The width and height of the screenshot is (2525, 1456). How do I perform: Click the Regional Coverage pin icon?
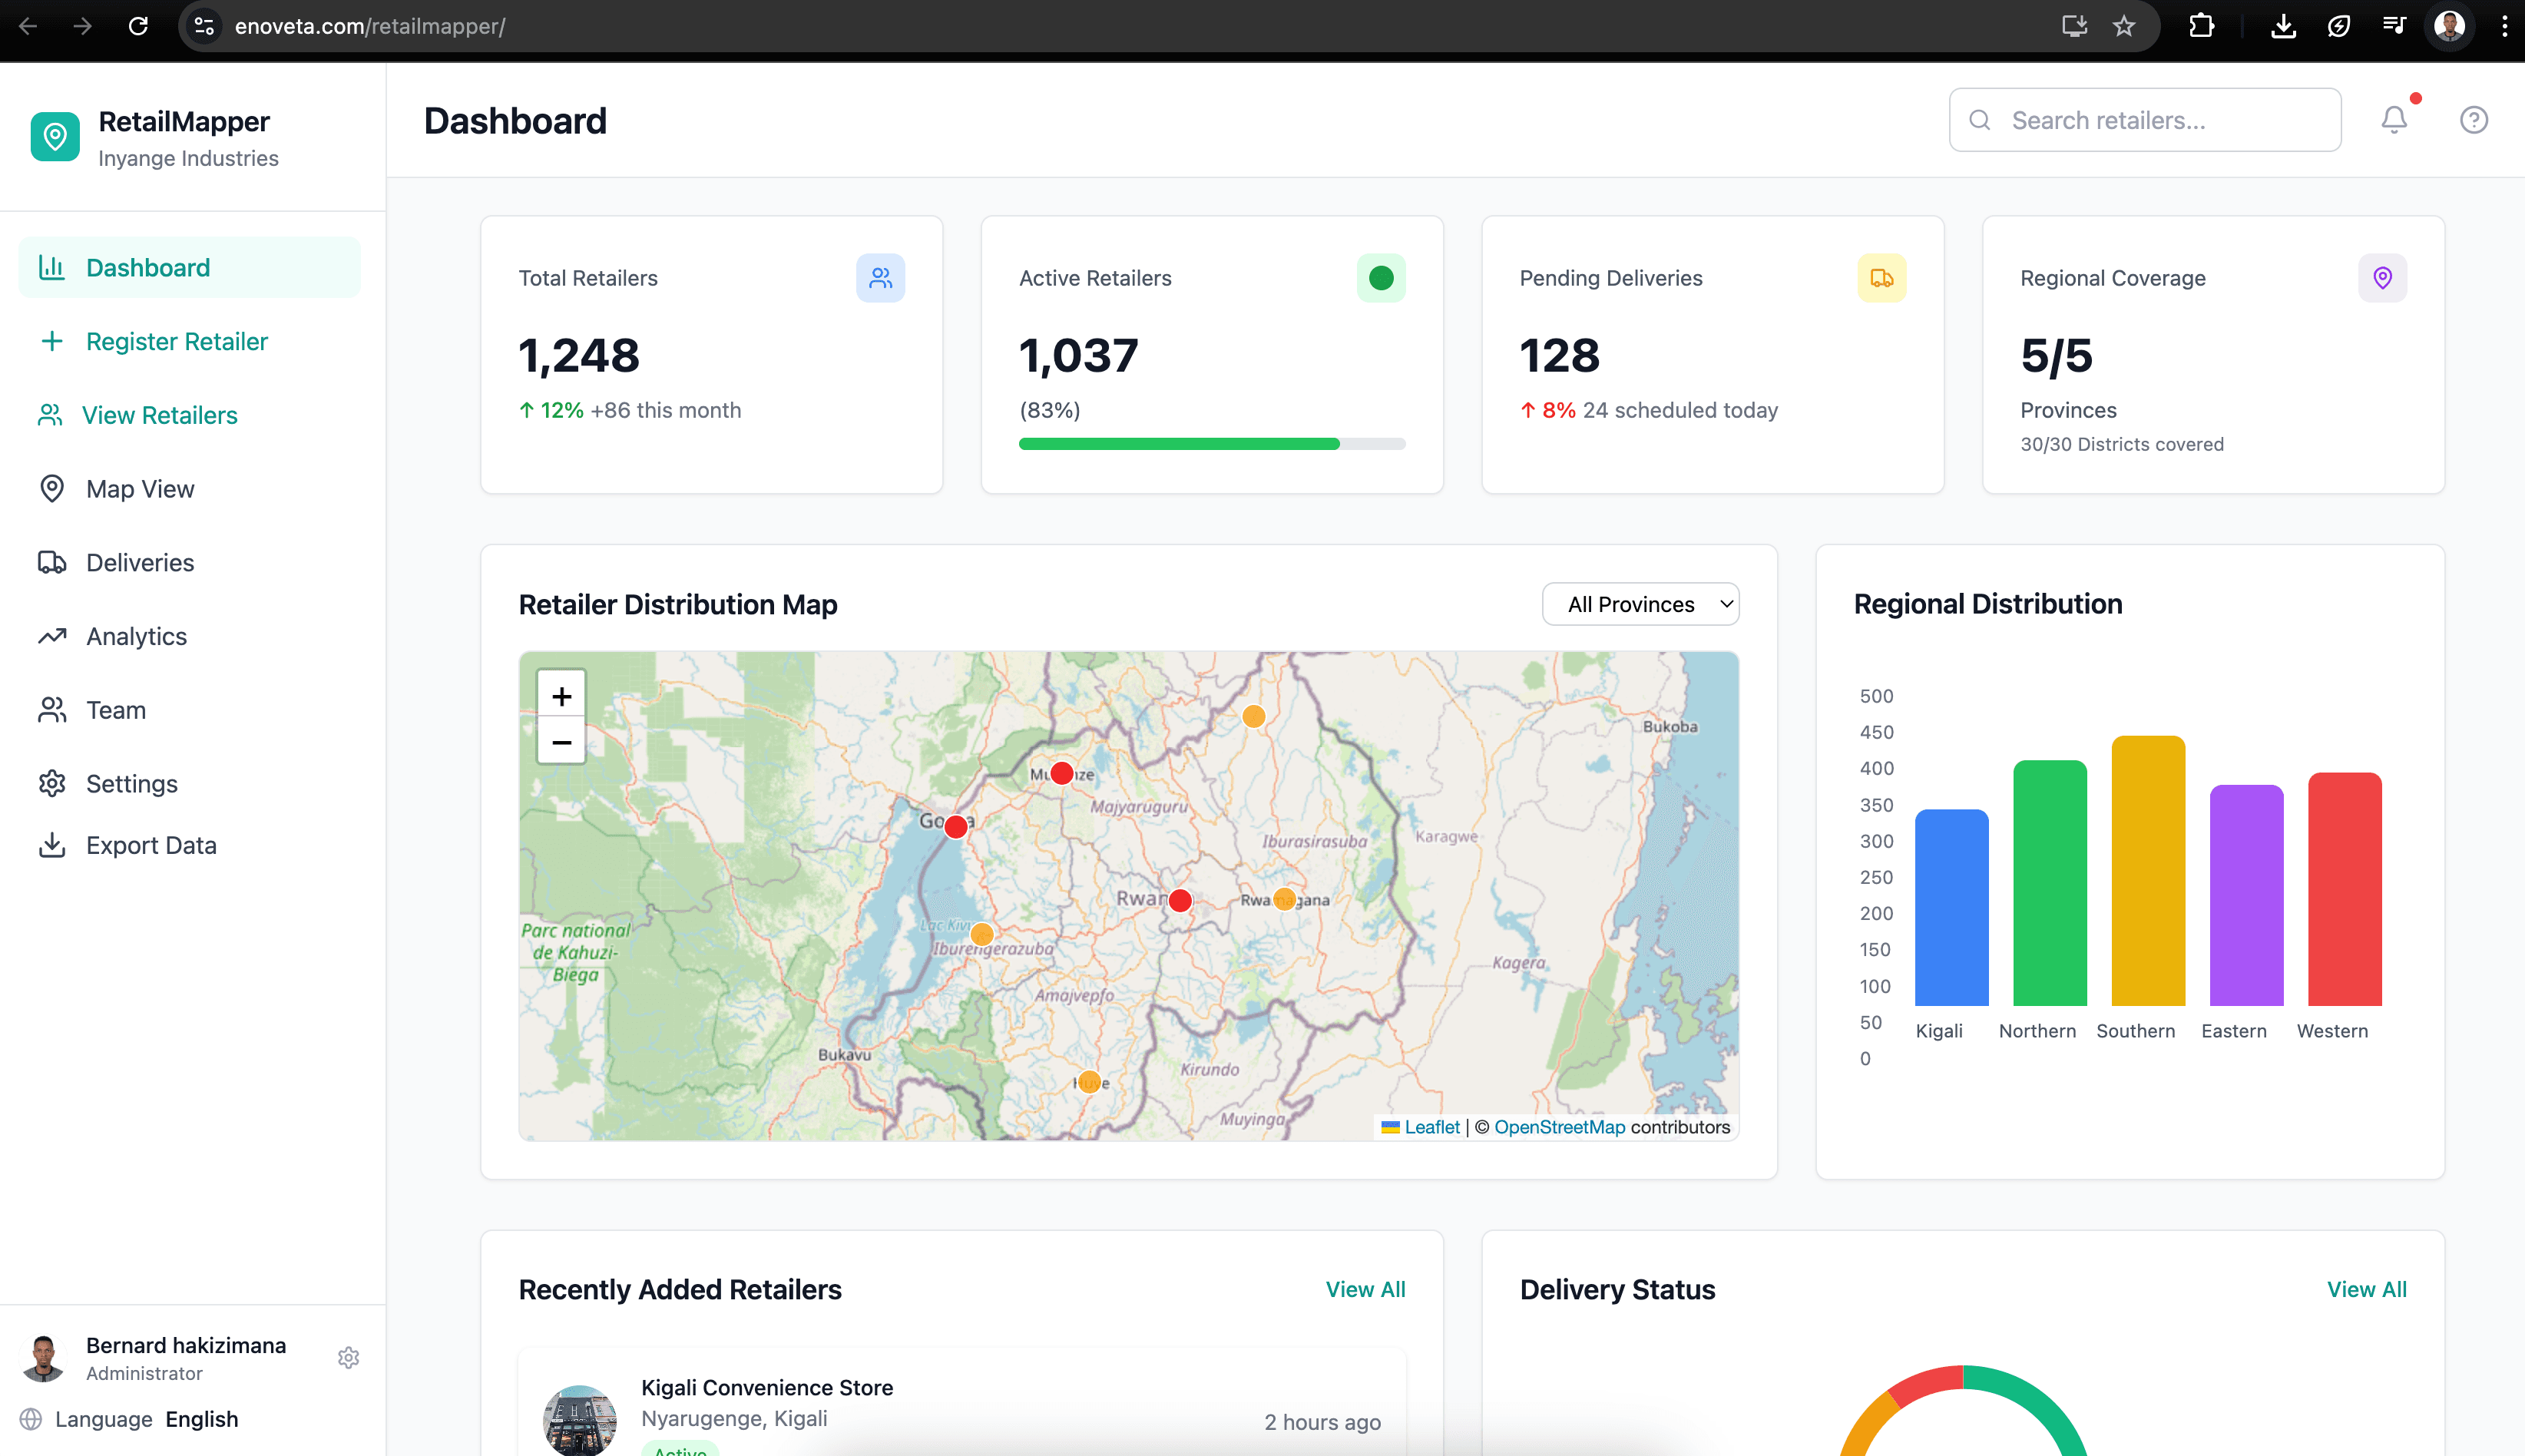tap(2383, 278)
